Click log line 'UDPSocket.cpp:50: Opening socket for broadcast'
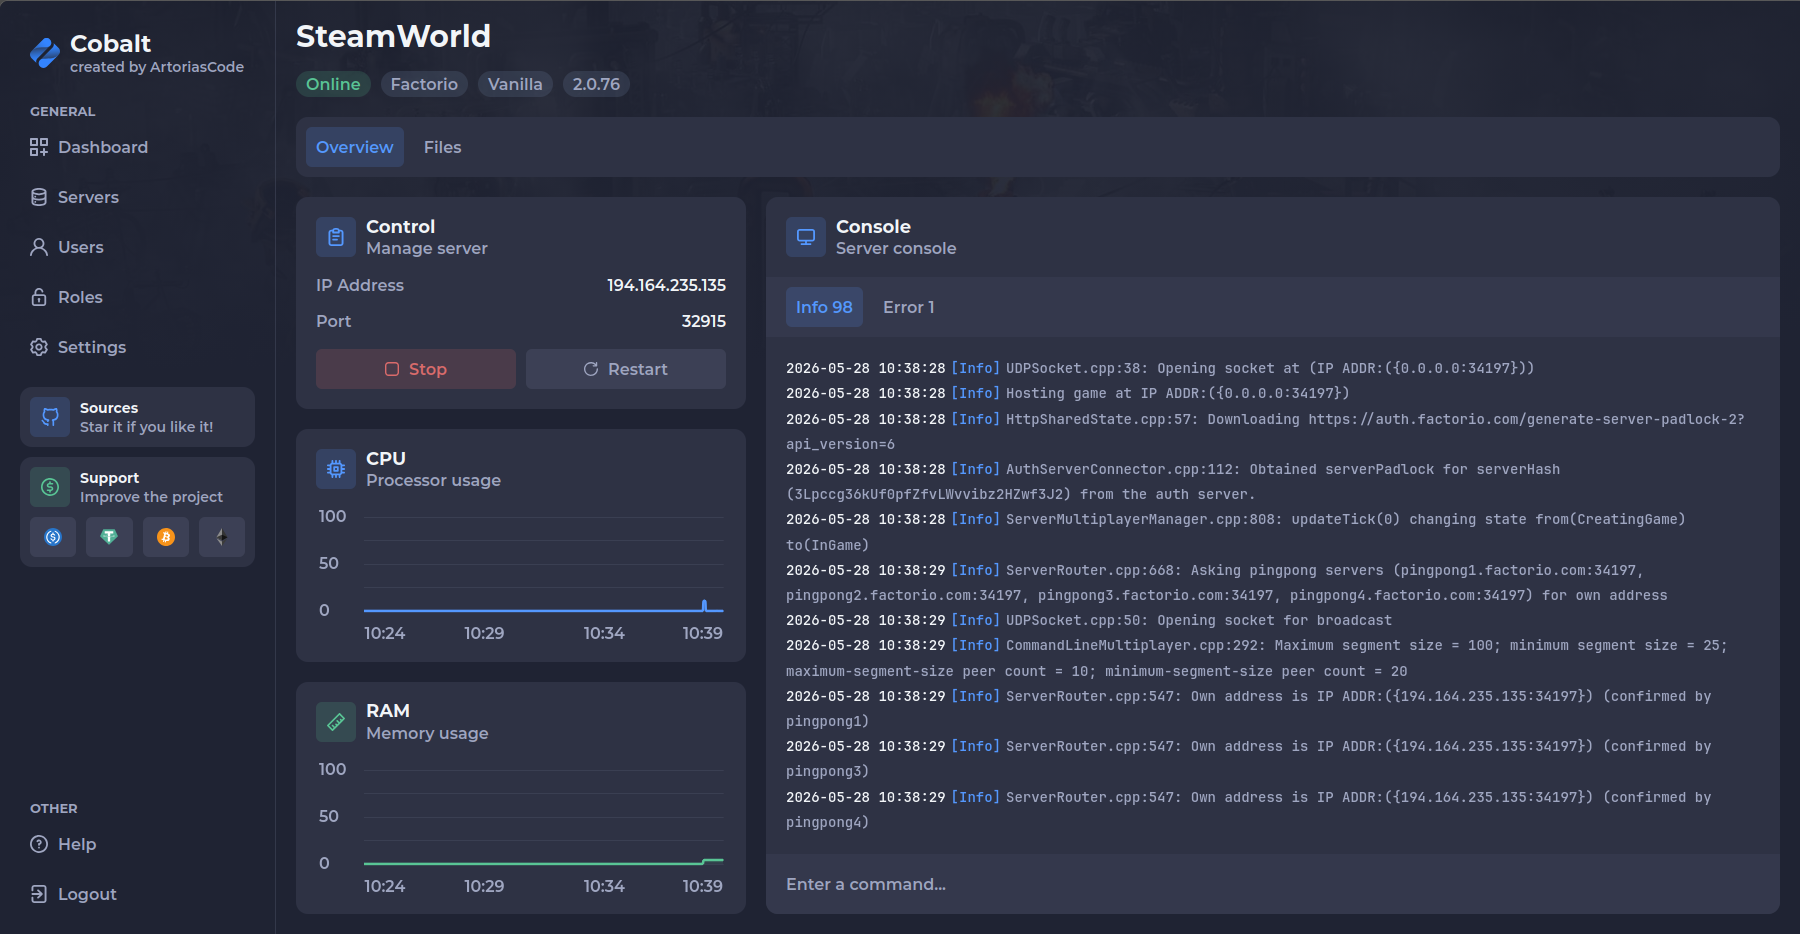The image size is (1800, 934). pyautogui.click(x=1089, y=620)
